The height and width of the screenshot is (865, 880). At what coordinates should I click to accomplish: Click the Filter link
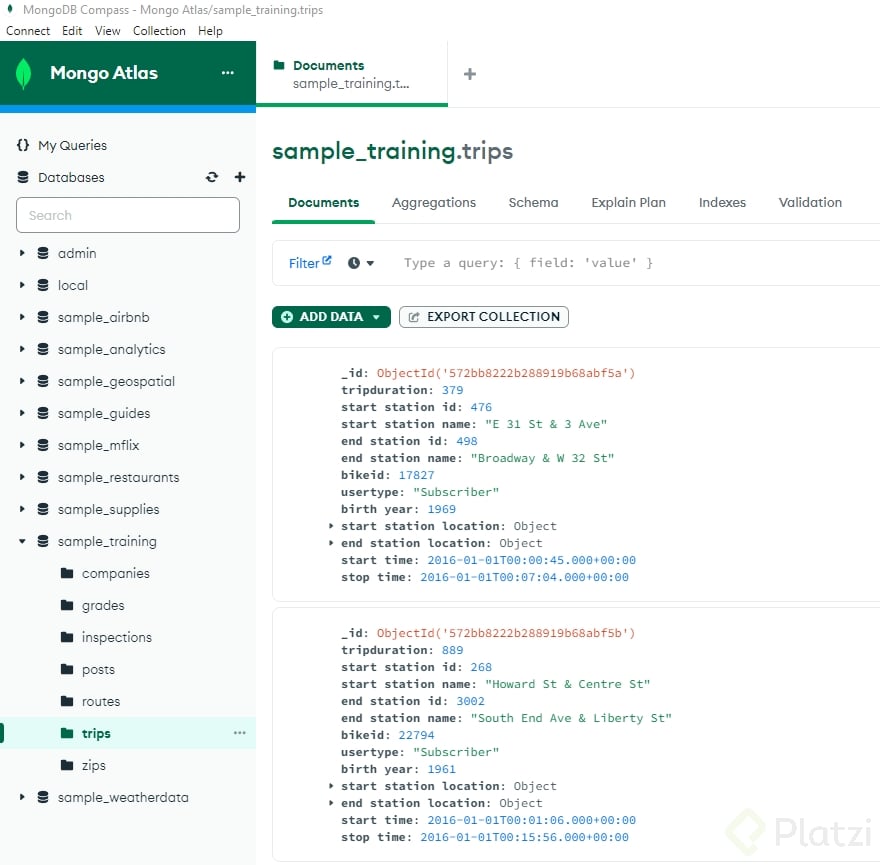(x=305, y=263)
